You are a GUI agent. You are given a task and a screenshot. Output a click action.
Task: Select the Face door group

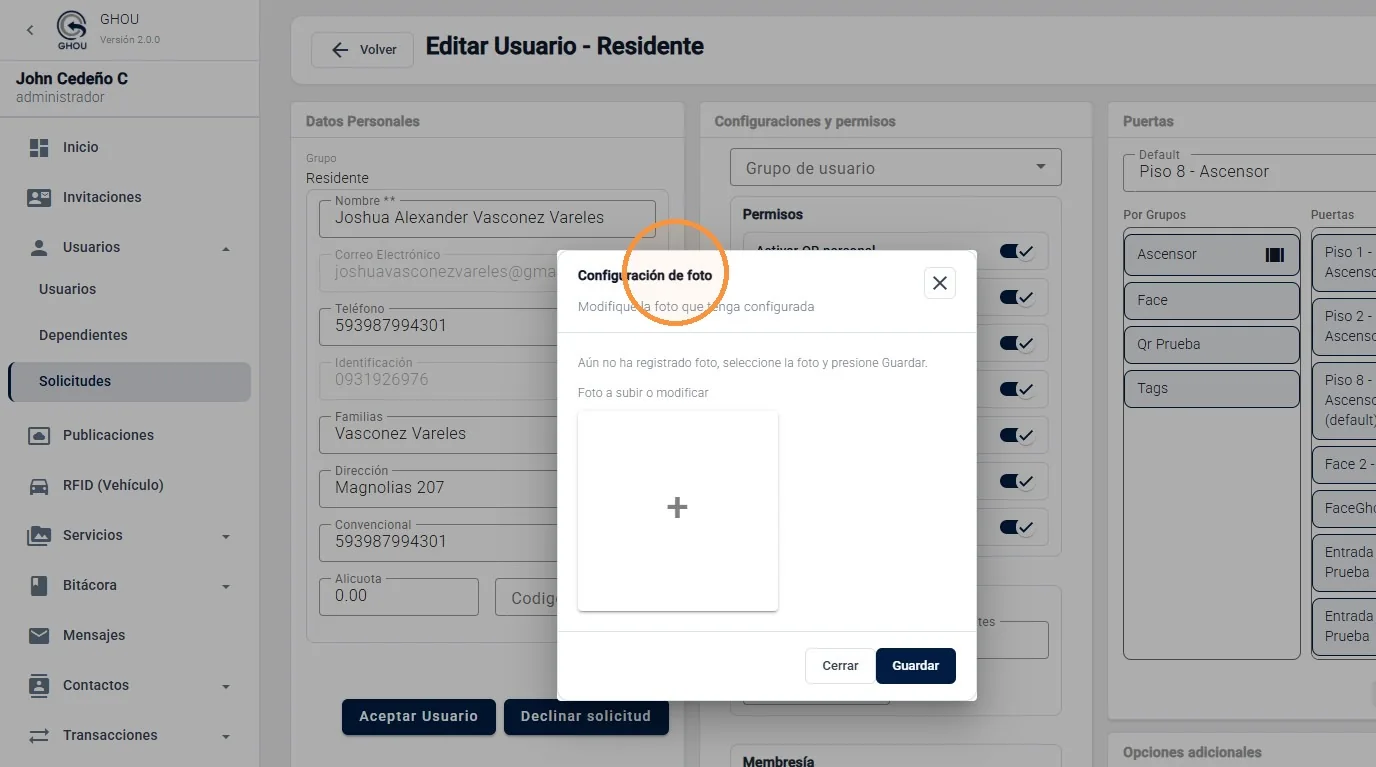coord(1212,300)
